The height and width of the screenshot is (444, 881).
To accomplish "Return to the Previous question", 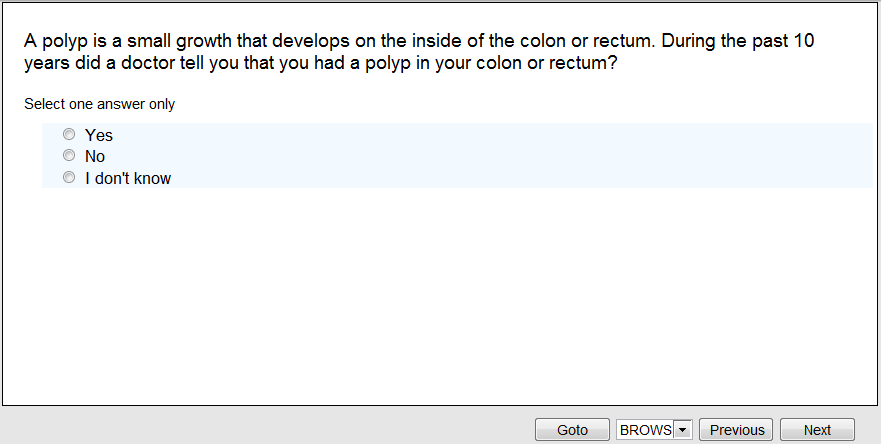I will [737, 430].
